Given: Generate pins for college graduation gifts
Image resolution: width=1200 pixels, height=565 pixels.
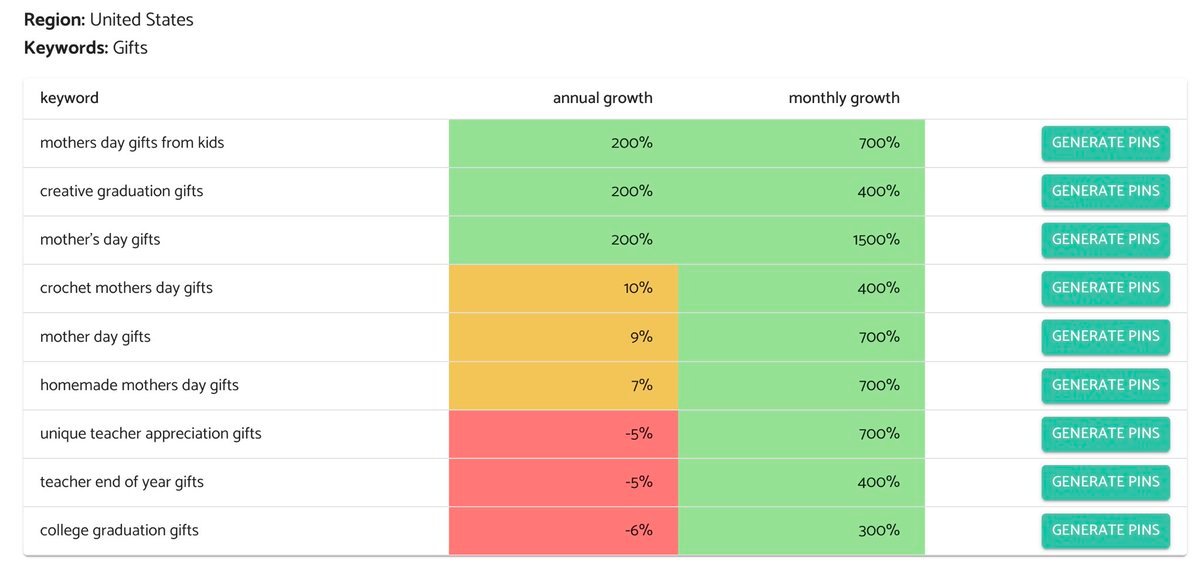Looking at the screenshot, I should (1105, 530).
